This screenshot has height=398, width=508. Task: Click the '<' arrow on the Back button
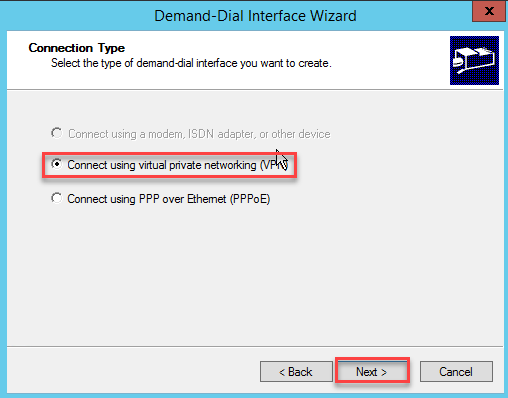click(x=282, y=372)
